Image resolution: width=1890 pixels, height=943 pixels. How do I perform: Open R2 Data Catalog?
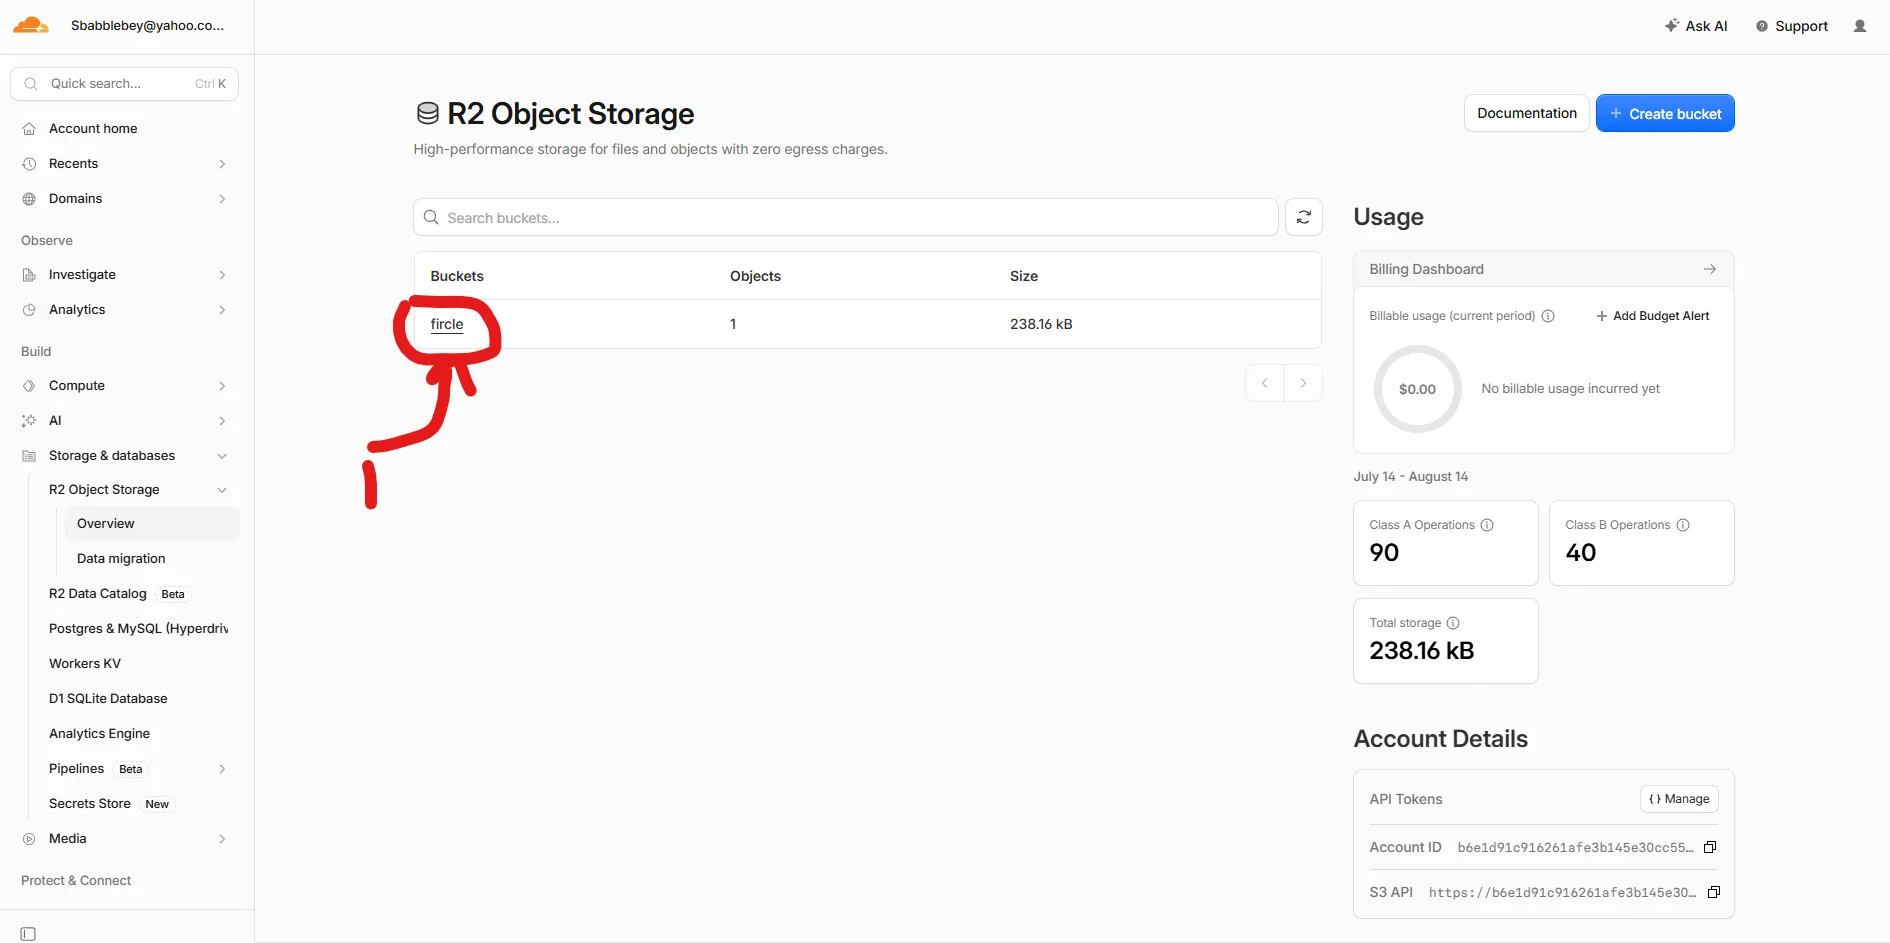click(x=98, y=594)
